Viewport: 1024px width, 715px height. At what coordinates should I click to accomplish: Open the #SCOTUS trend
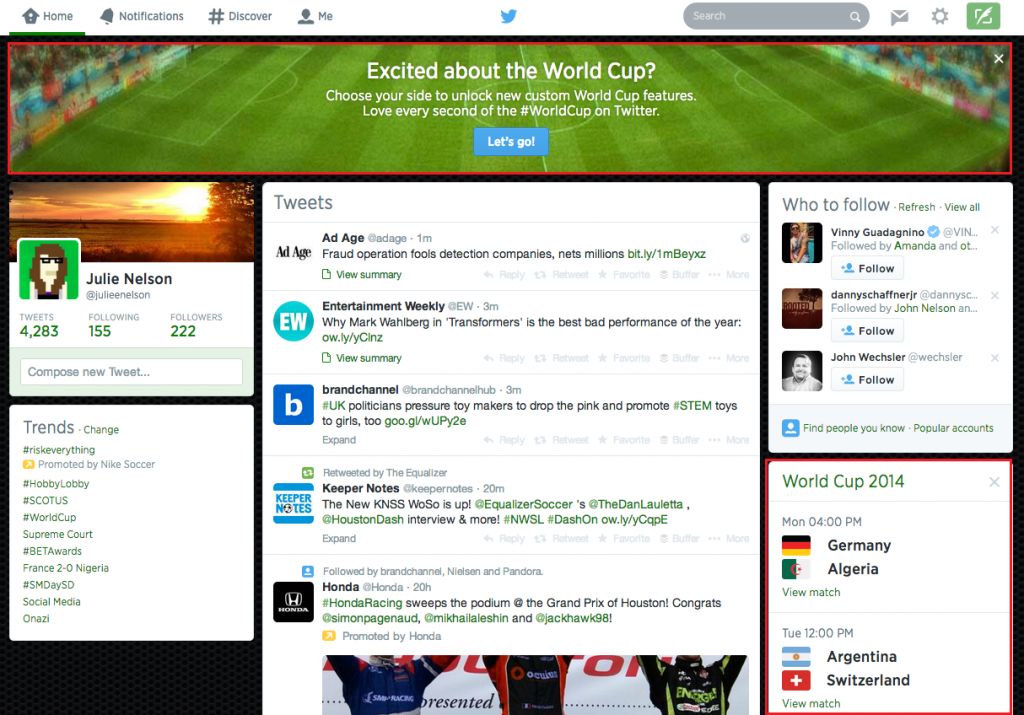click(45, 501)
